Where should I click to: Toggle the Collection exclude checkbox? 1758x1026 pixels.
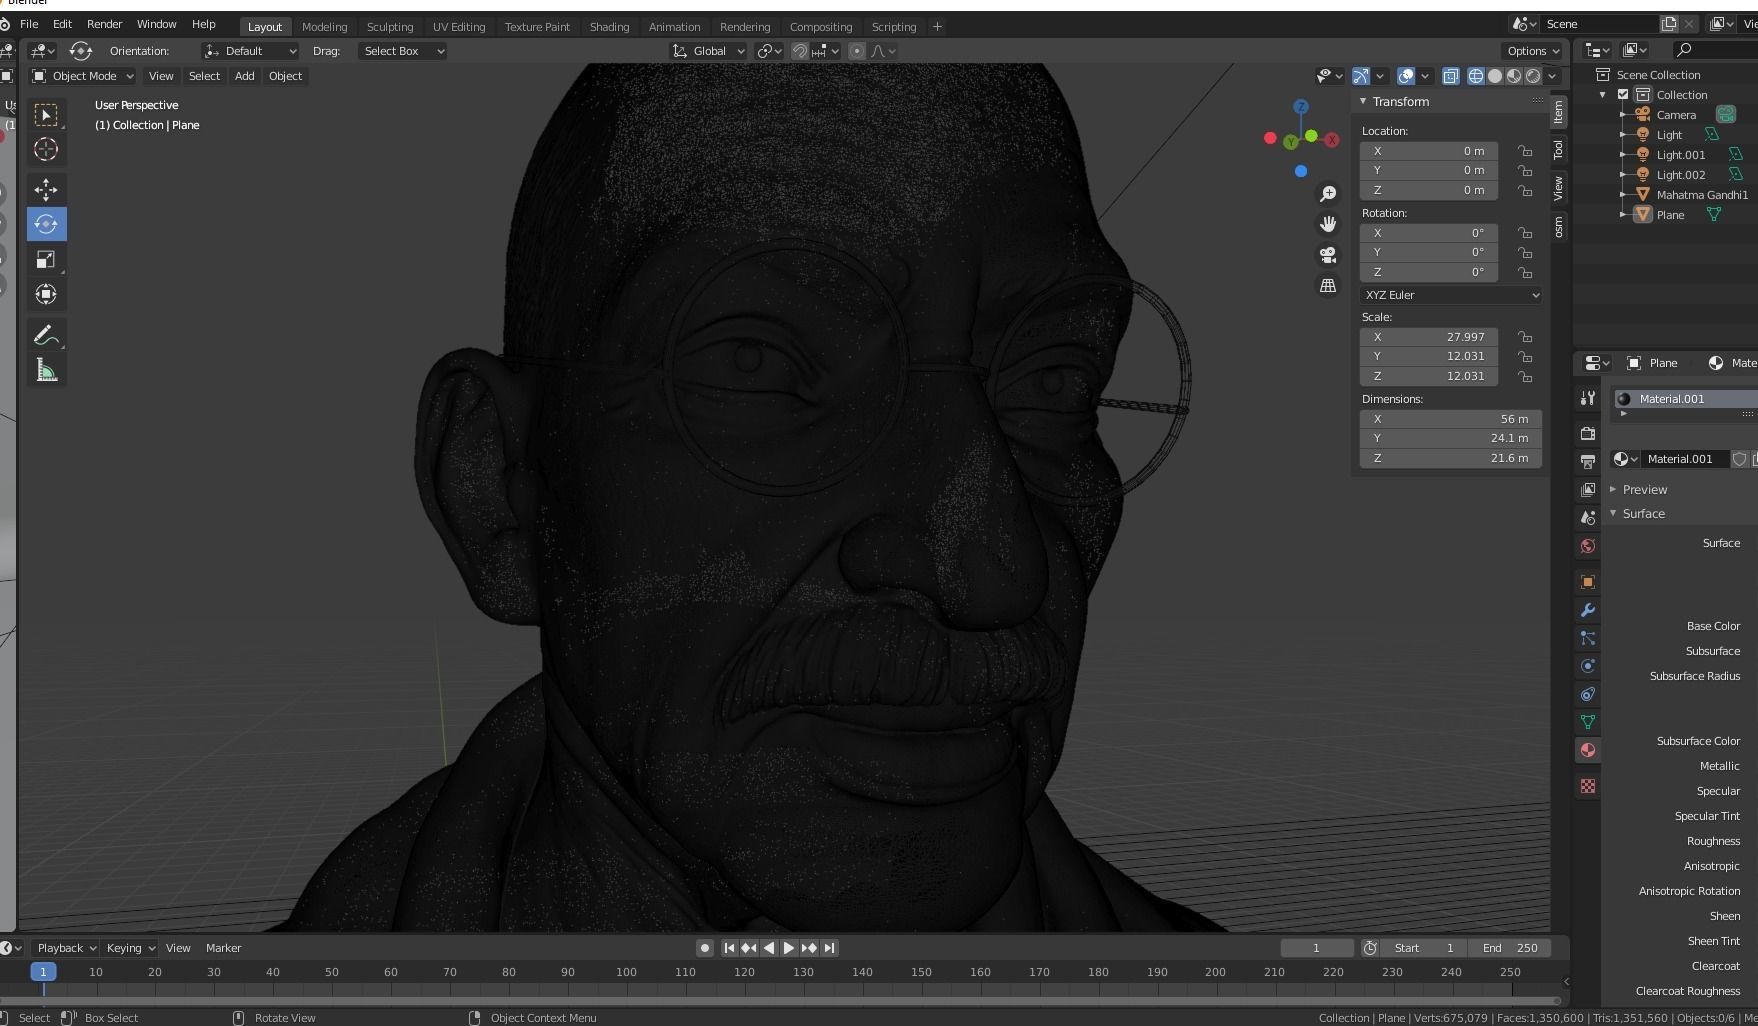[x=1623, y=95]
